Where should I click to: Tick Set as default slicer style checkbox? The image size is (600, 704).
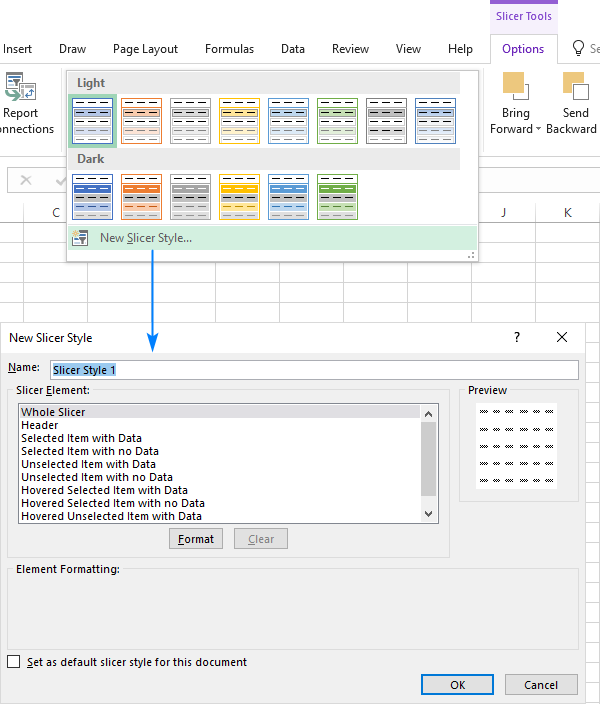tap(14, 662)
